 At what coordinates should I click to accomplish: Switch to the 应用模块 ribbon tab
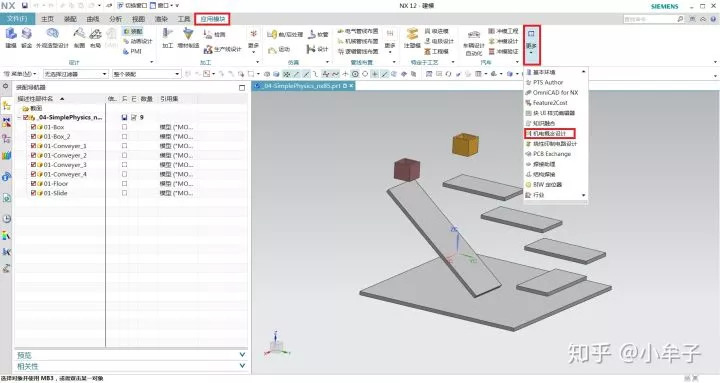coord(213,19)
